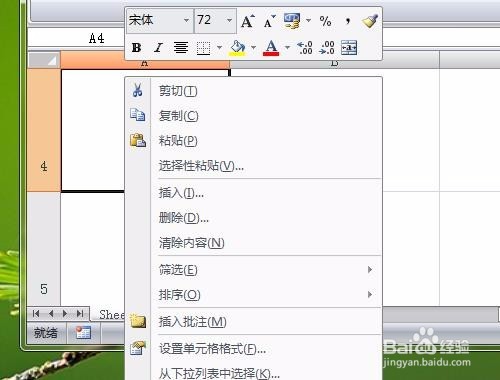Expand the 排序(O) sort submenu

click(253, 295)
